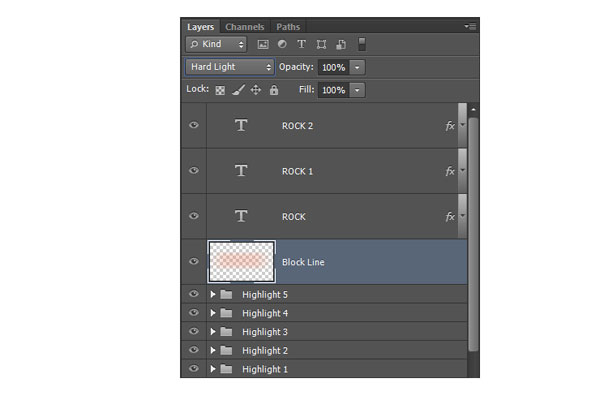600x400 pixels.
Task: Hide the ROCK 2 layer
Action: tap(194, 125)
